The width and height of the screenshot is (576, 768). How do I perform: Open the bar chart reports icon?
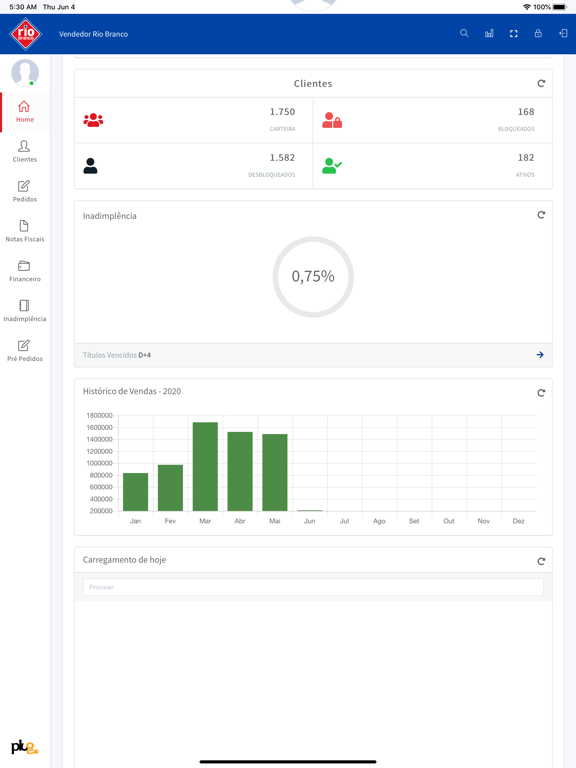click(489, 33)
